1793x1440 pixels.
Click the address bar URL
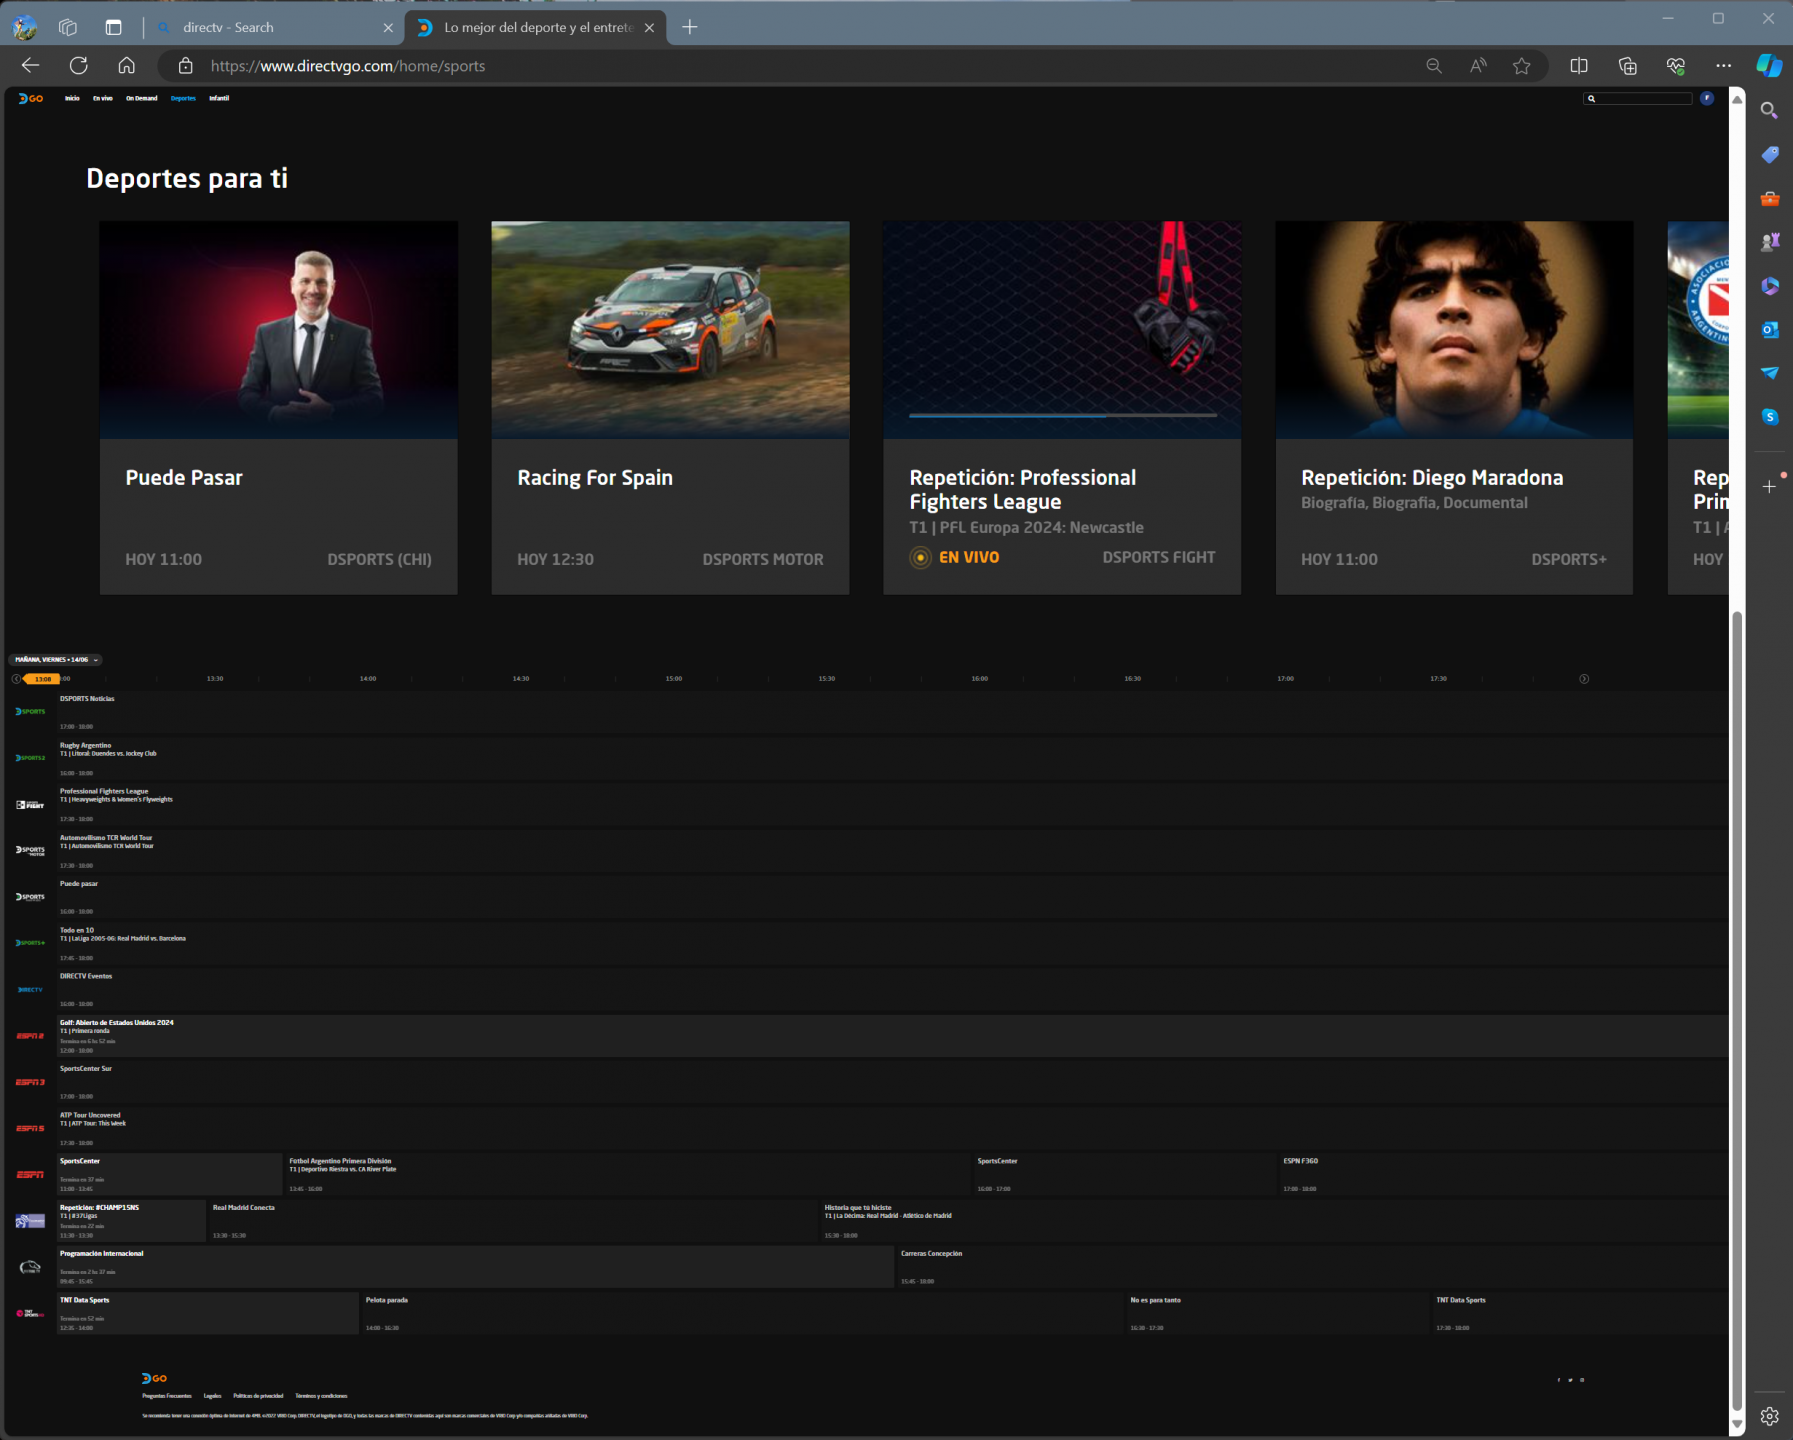pos(348,66)
